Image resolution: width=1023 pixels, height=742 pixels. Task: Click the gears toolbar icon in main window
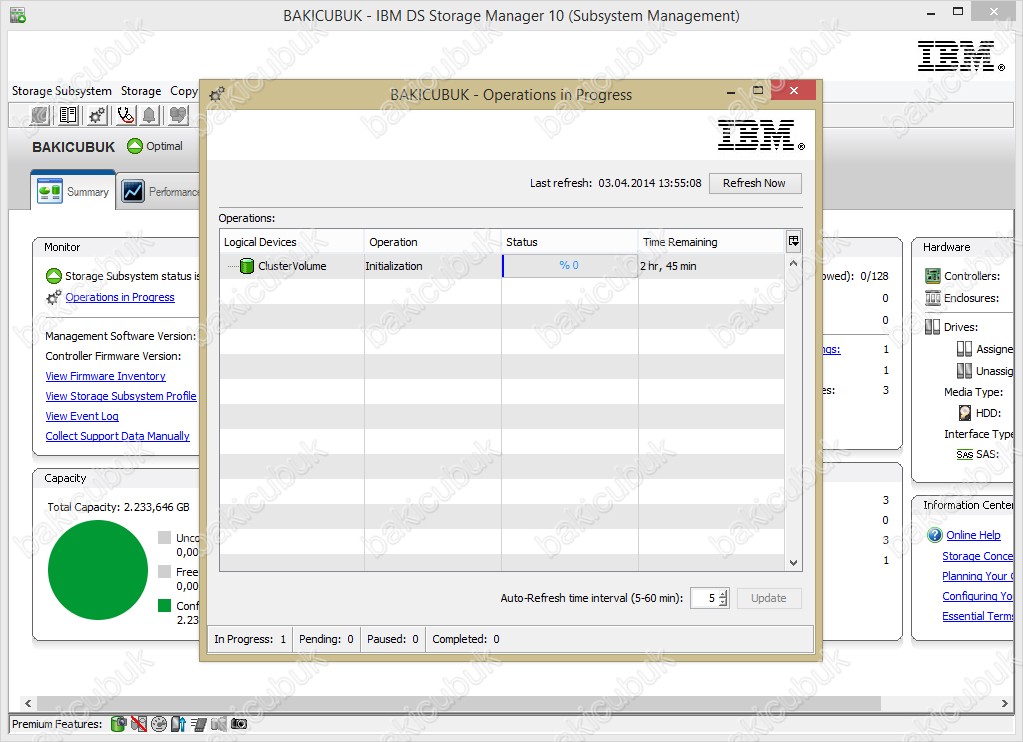pos(97,116)
